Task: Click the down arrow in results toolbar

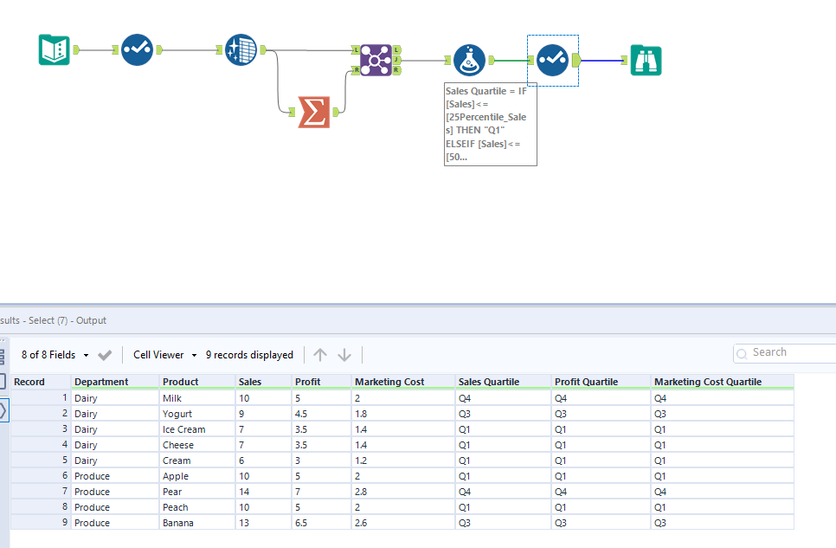Action: coord(344,355)
